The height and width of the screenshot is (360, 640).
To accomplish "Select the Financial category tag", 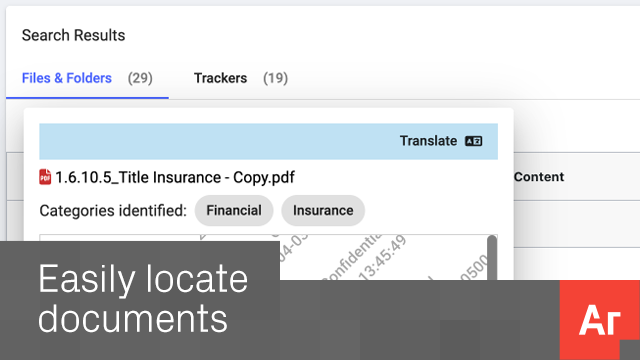I will coord(234,211).
